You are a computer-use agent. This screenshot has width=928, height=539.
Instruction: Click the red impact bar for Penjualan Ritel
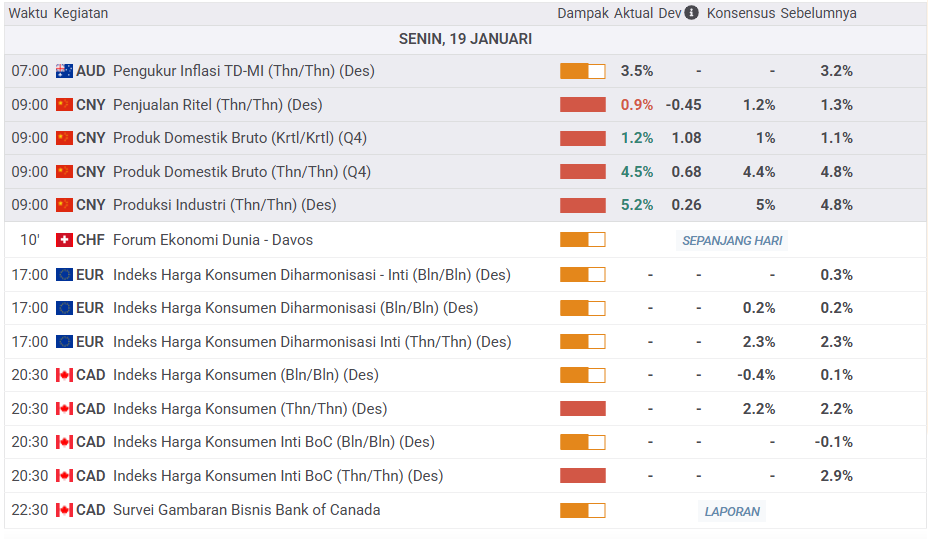tap(582, 105)
